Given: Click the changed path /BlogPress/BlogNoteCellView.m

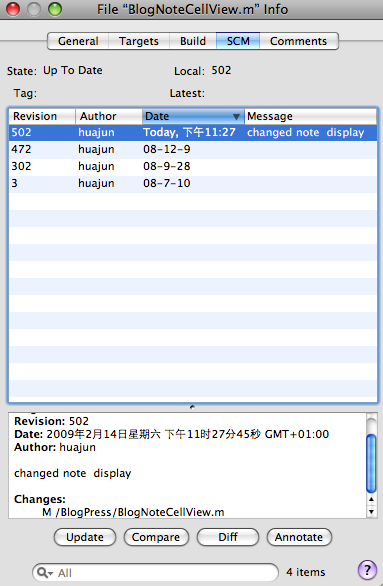Looking at the screenshot, I should [x=140, y=512].
